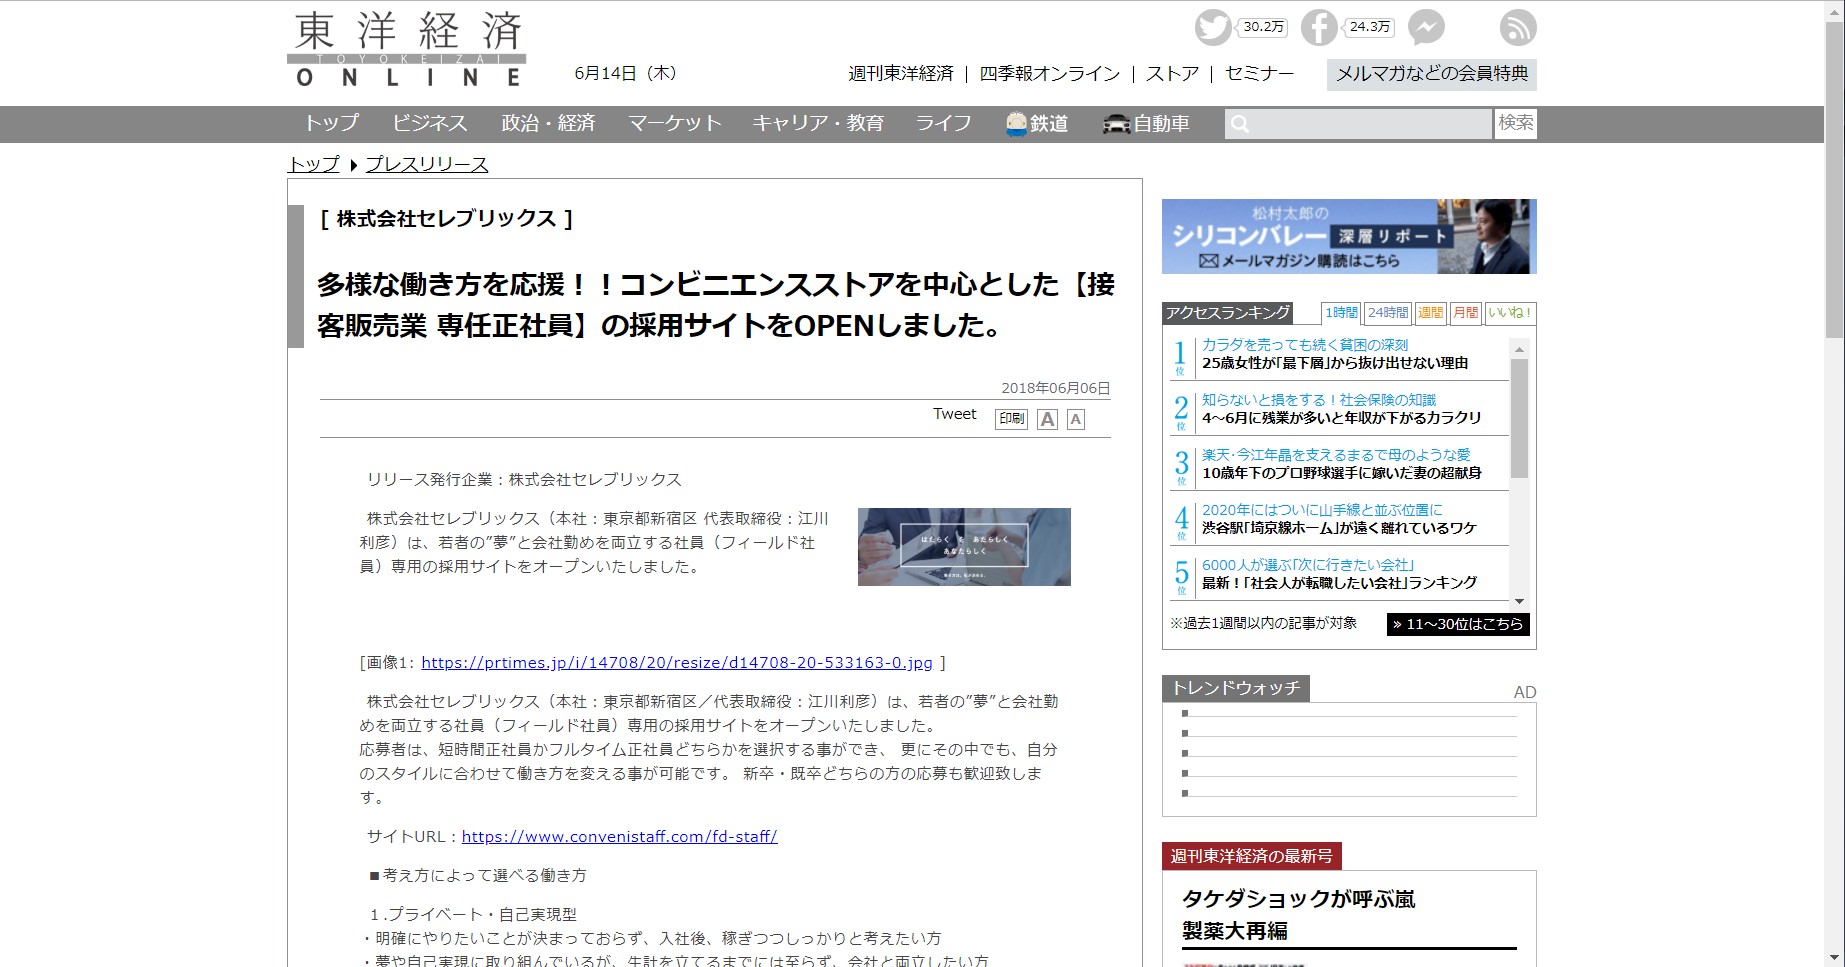Open ストア header link

(x=1172, y=74)
